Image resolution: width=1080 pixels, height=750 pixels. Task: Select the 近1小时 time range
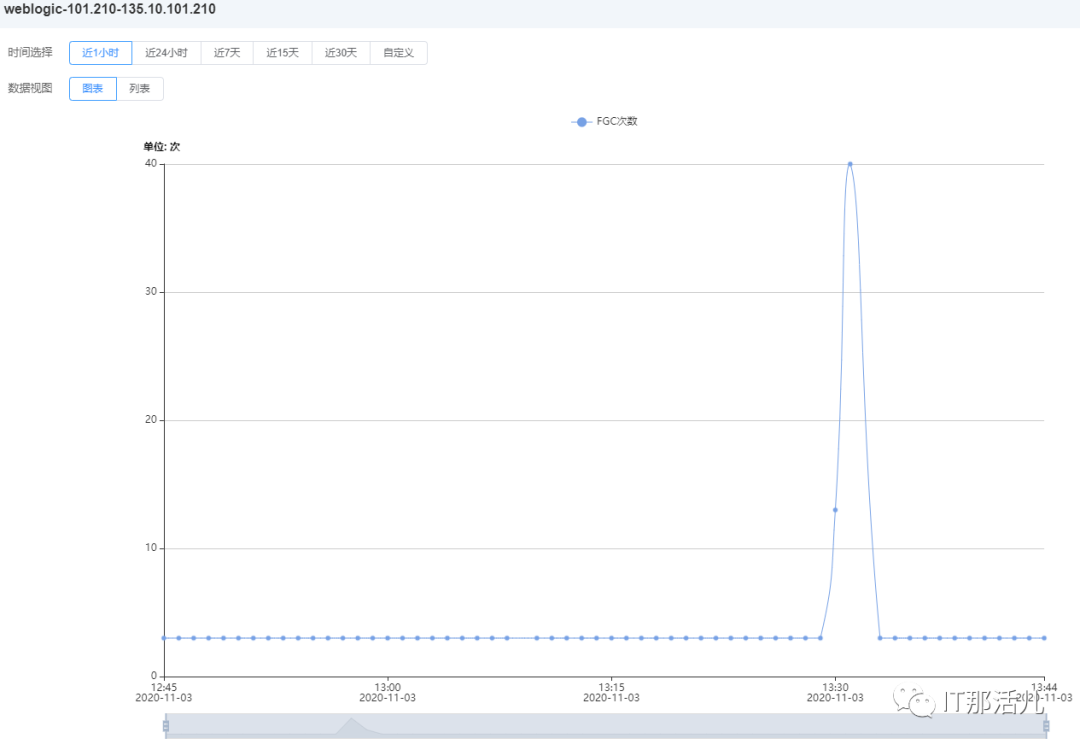pyautogui.click(x=100, y=53)
